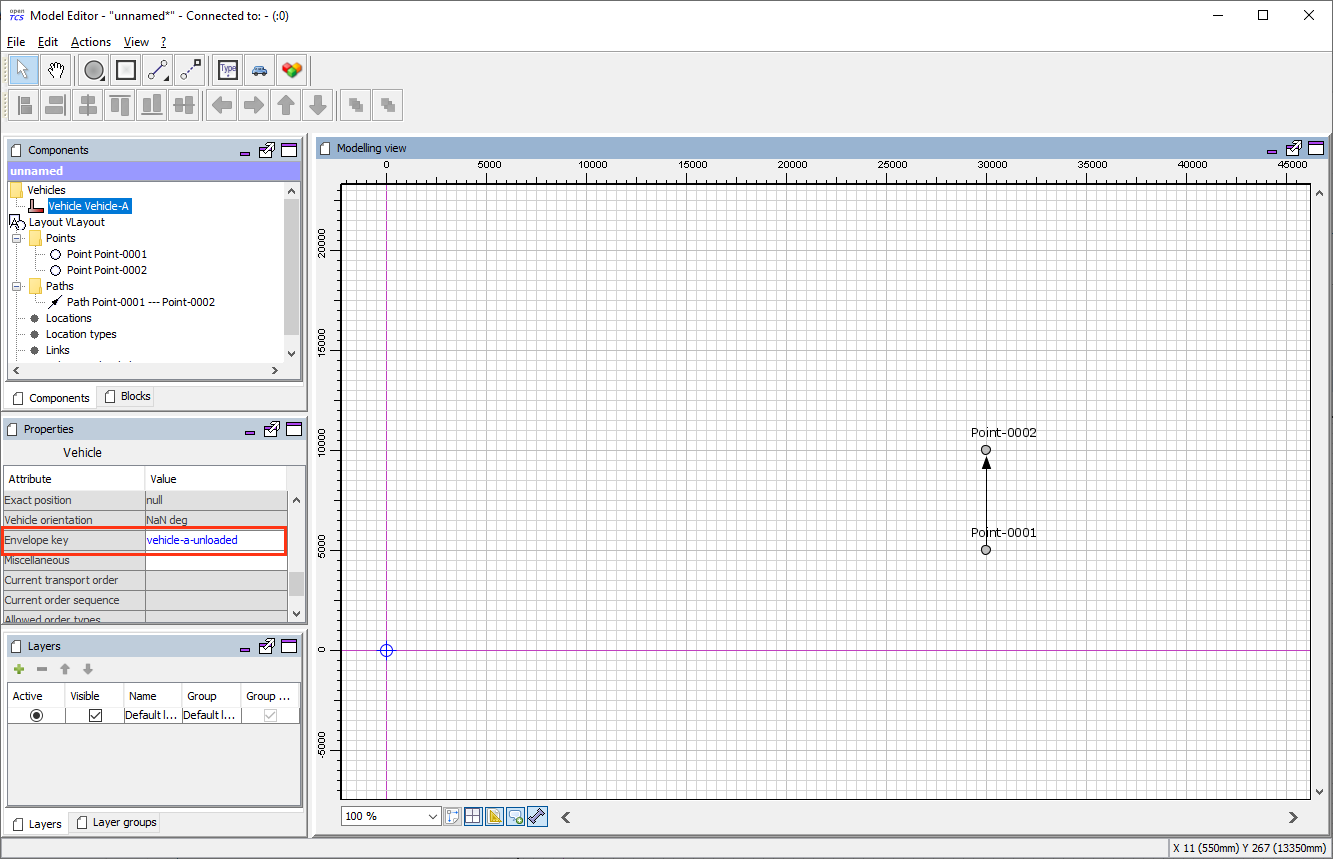Toggle the rulers button with yellow triangle
Image resolution: width=1334 pixels, height=859 pixels.
pos(494,816)
